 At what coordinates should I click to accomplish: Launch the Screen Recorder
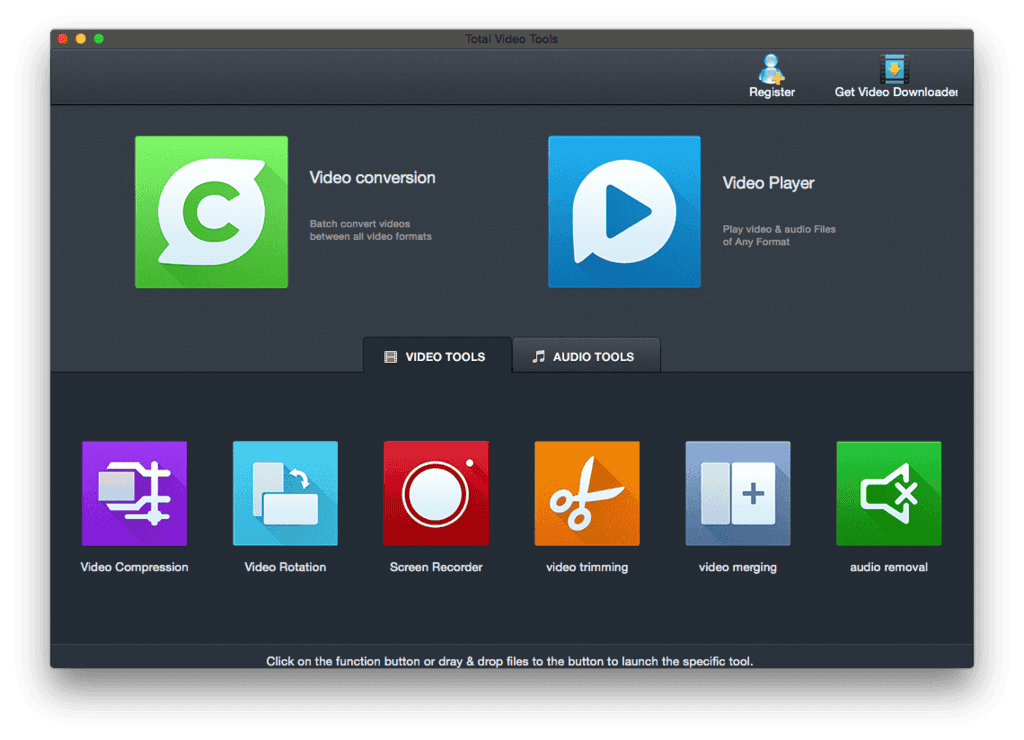[x=436, y=491]
